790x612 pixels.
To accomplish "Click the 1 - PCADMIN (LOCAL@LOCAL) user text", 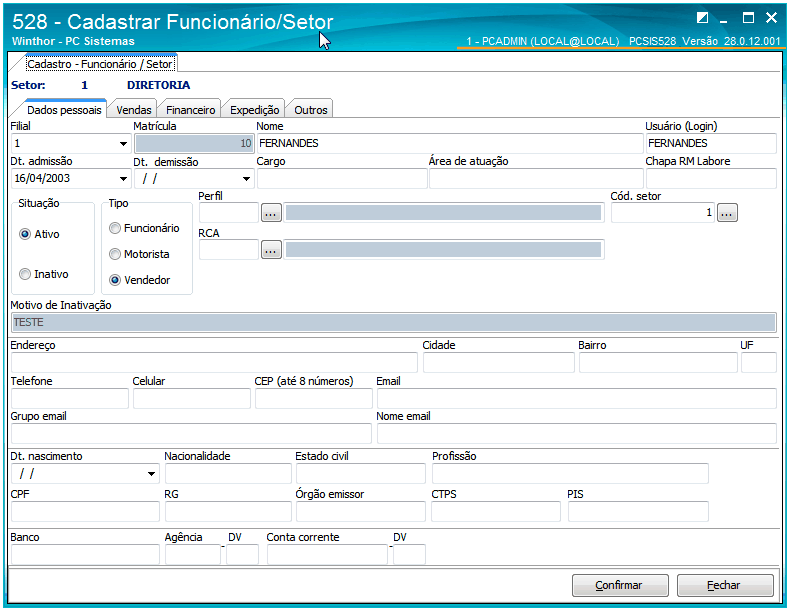I will [543, 41].
